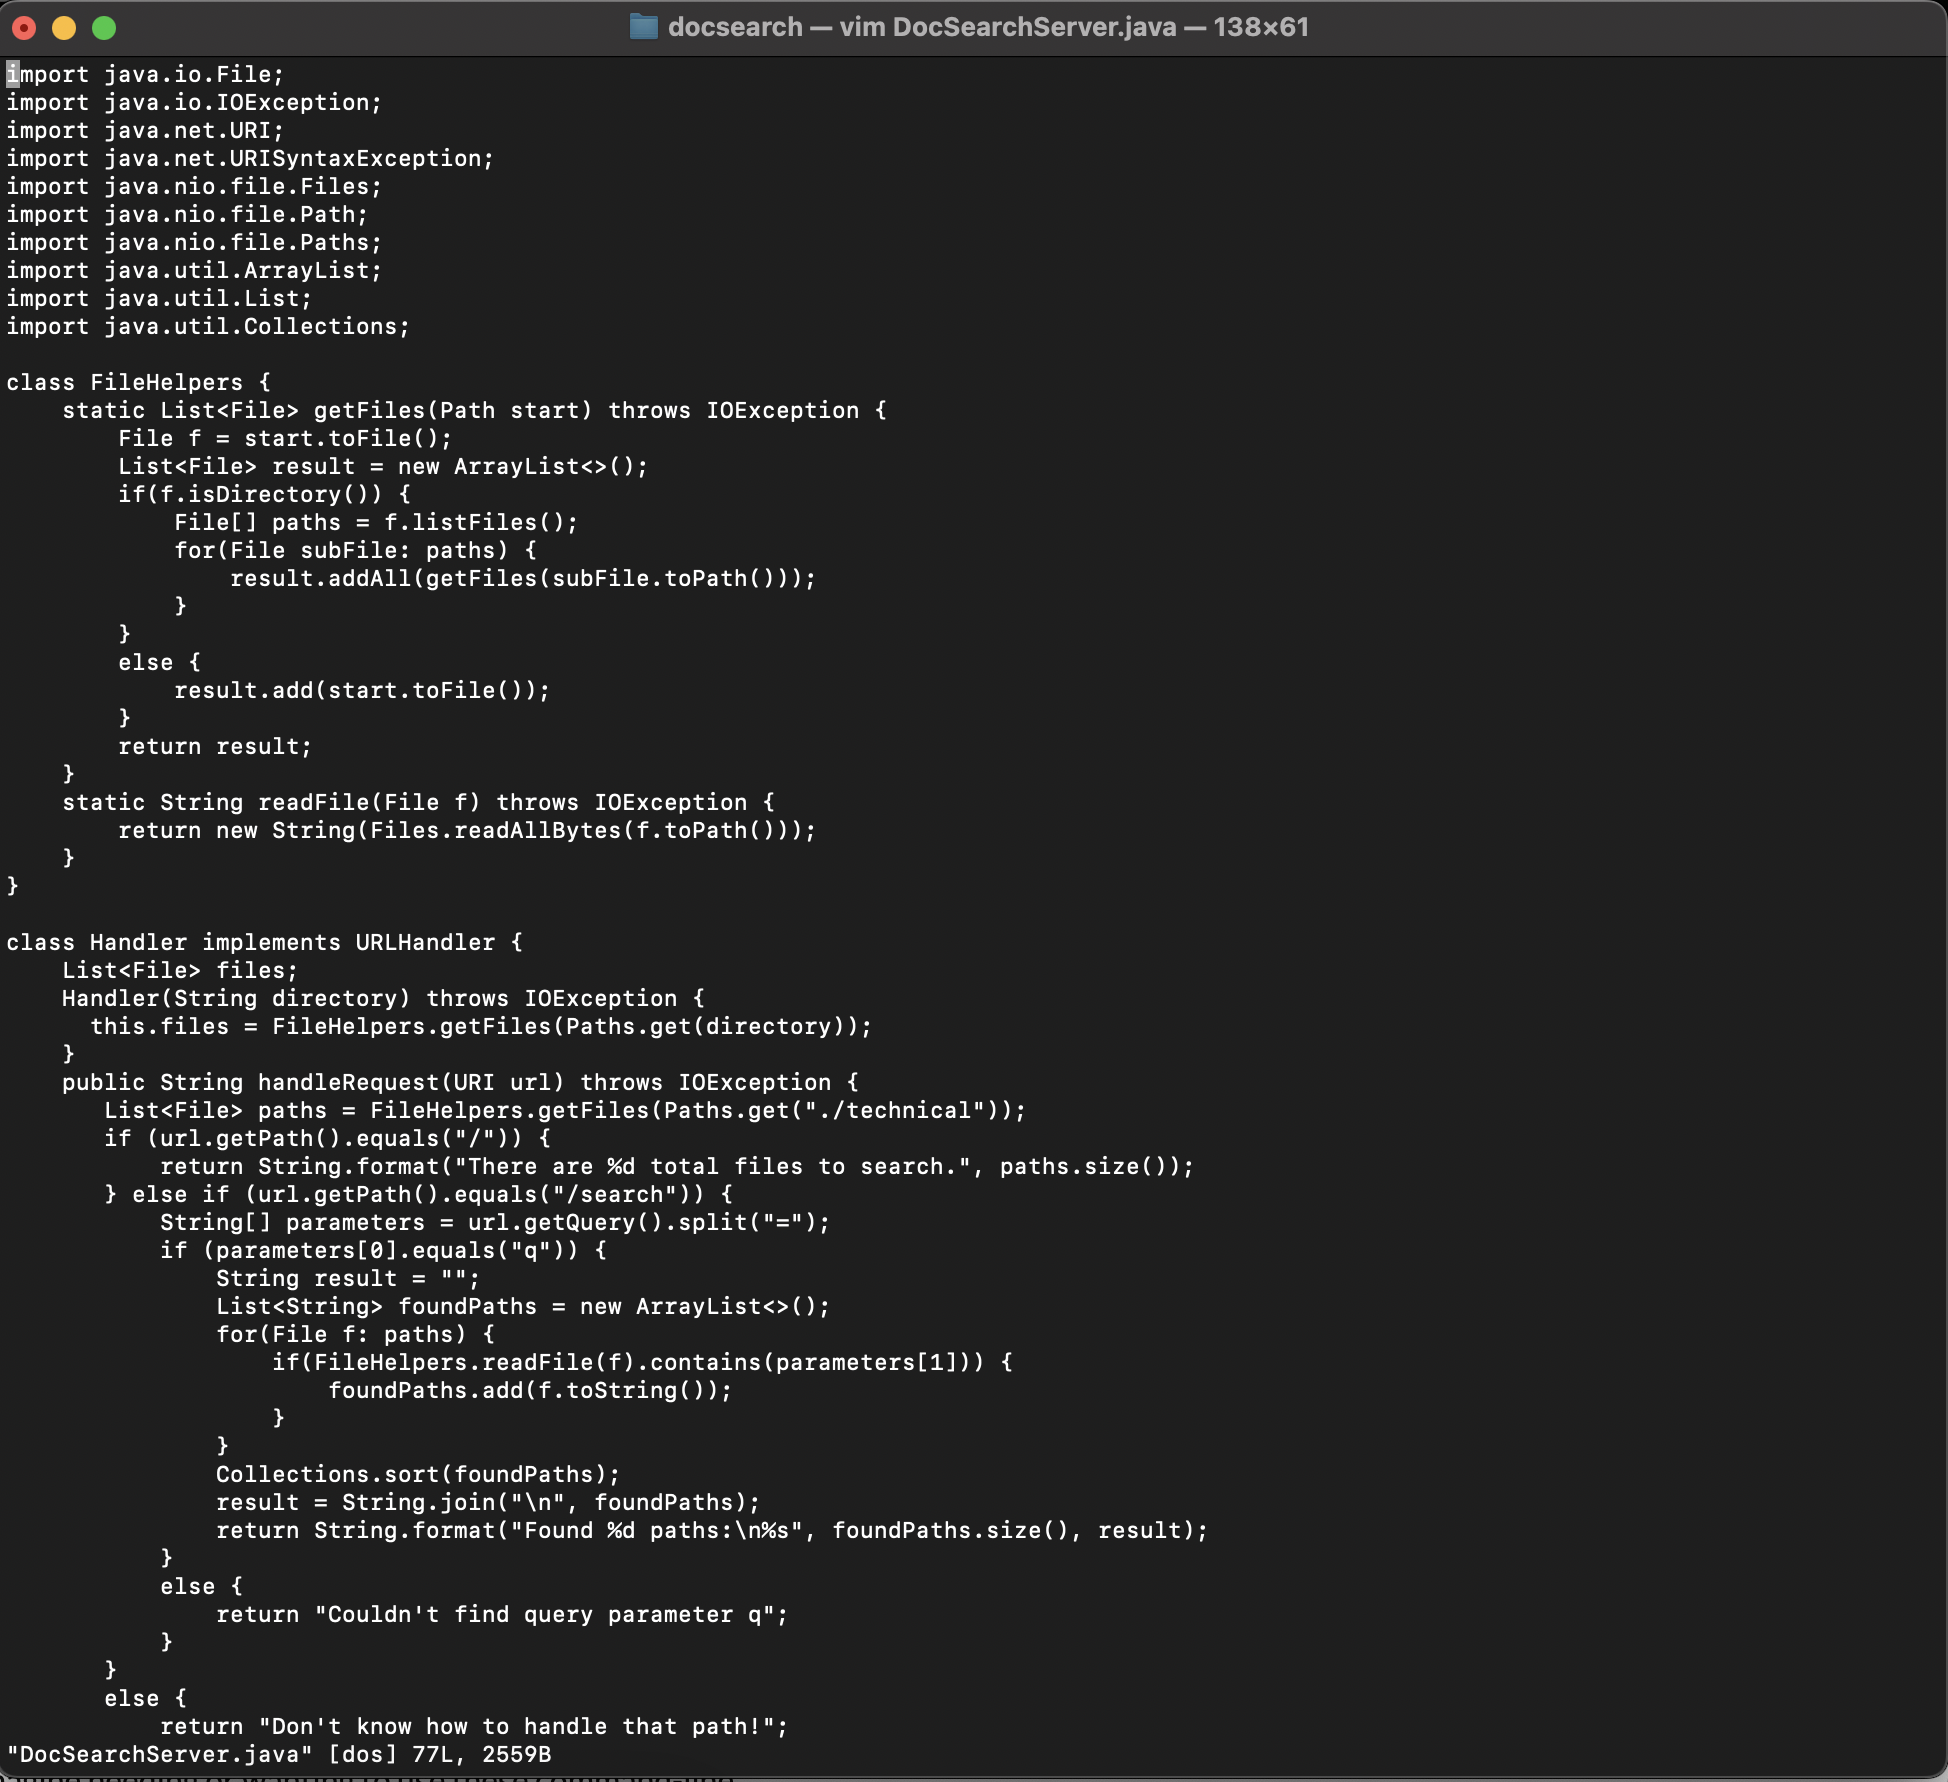Screen dimensions: 1948x1782
Task: Click the vim status line '"DocSearchServer.java" [dos] 77L, 2559B'
Action: [x=279, y=1755]
